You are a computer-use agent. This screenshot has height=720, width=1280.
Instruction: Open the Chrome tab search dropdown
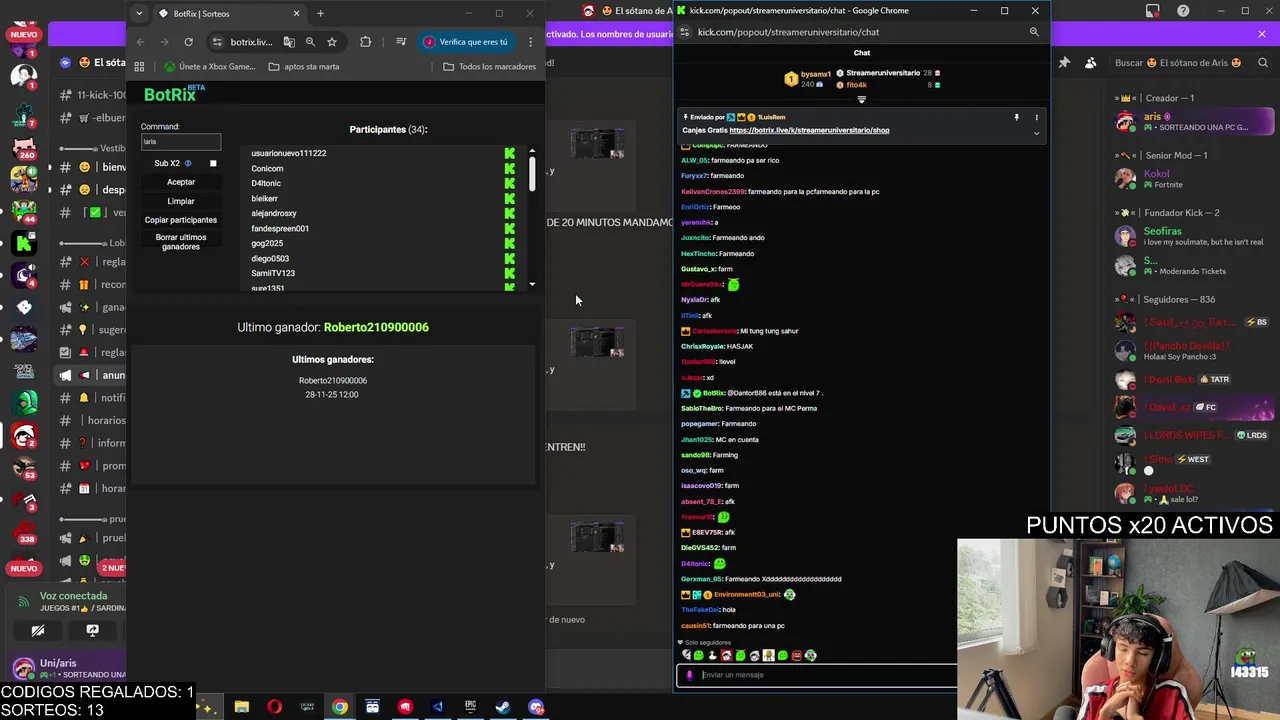pyautogui.click(x=139, y=14)
